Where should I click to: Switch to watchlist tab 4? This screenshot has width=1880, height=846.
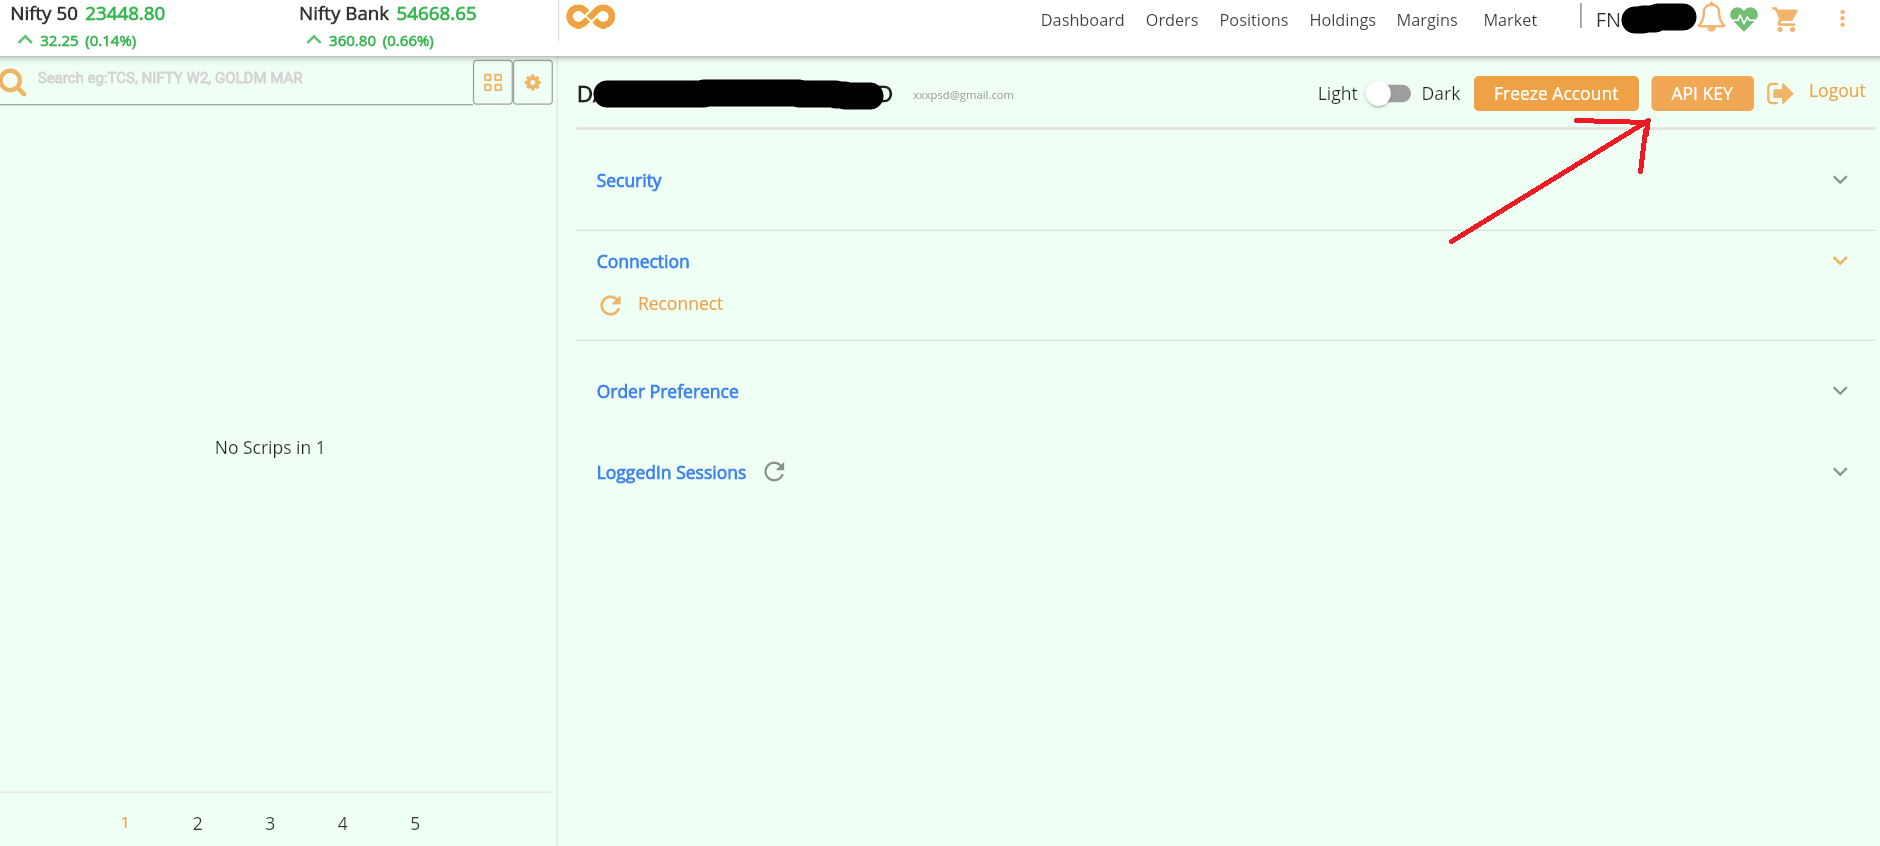click(x=343, y=824)
